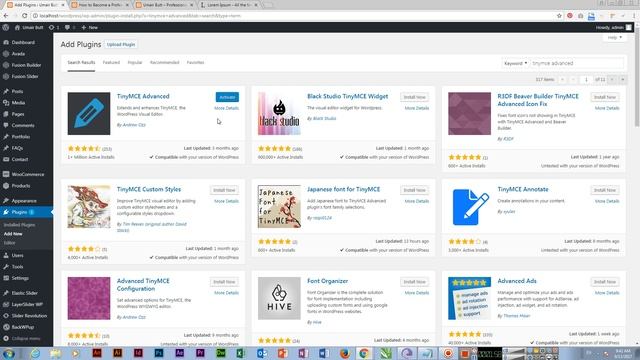Open TinyMCE Annotate plugin title link
Viewport: 640px width, 360px height.
click(x=523, y=189)
